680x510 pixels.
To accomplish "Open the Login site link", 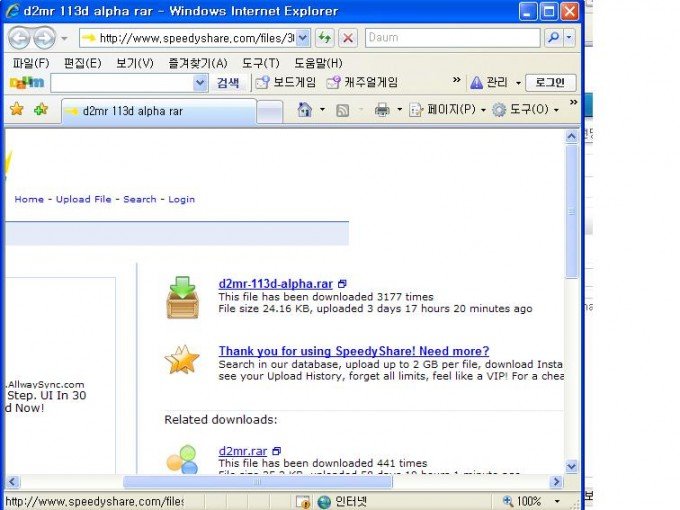I will [x=181, y=199].
